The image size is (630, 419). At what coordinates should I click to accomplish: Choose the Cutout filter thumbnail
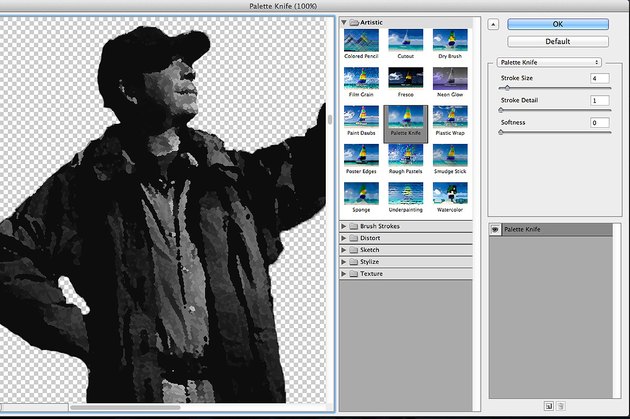[x=405, y=44]
